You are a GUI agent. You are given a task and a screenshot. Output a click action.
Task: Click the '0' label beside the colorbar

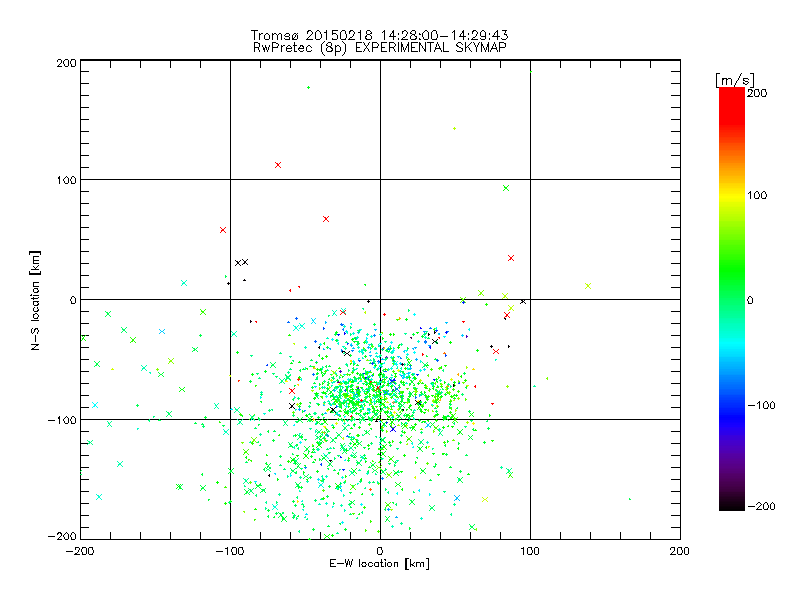tap(750, 300)
